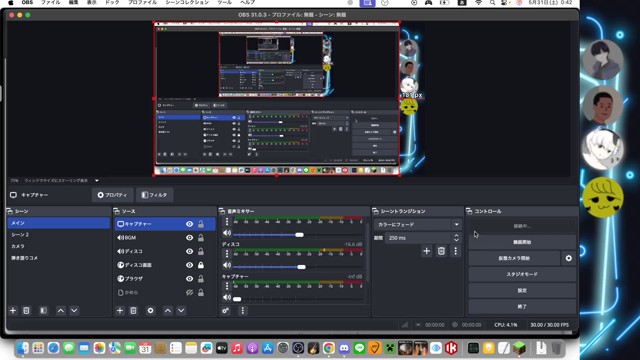Screen dimensions: 640x360
Task: Open the カラーにフェード transition dropdown
Action: (x=418, y=224)
